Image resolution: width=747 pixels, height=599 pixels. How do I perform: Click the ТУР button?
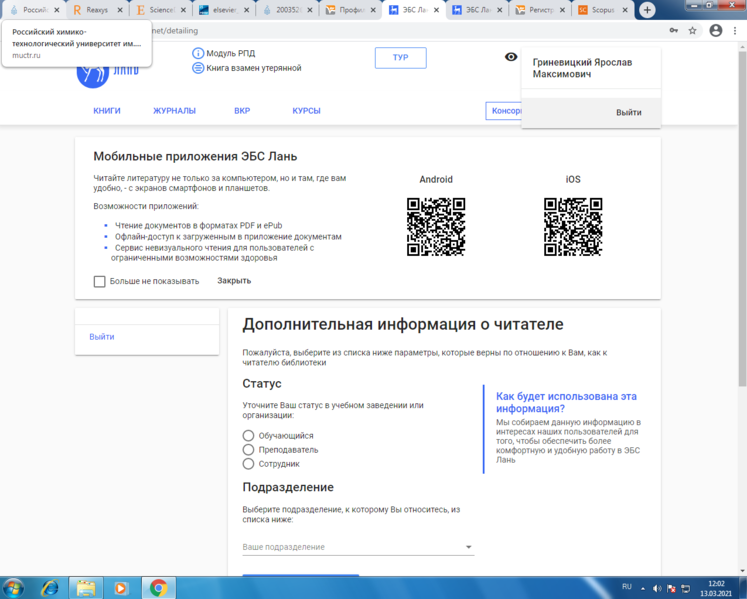click(x=401, y=58)
